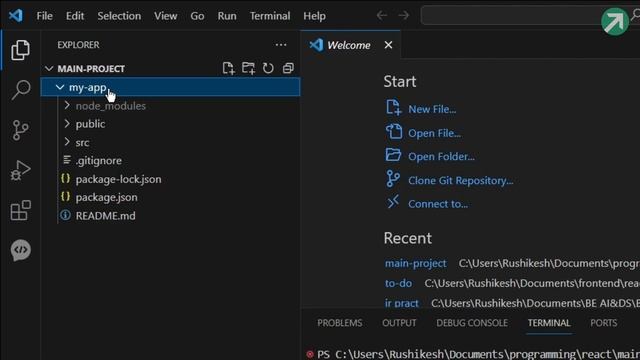This screenshot has height=360, width=640.
Task: Switch to the PORTS panel tab
Action: 604,323
